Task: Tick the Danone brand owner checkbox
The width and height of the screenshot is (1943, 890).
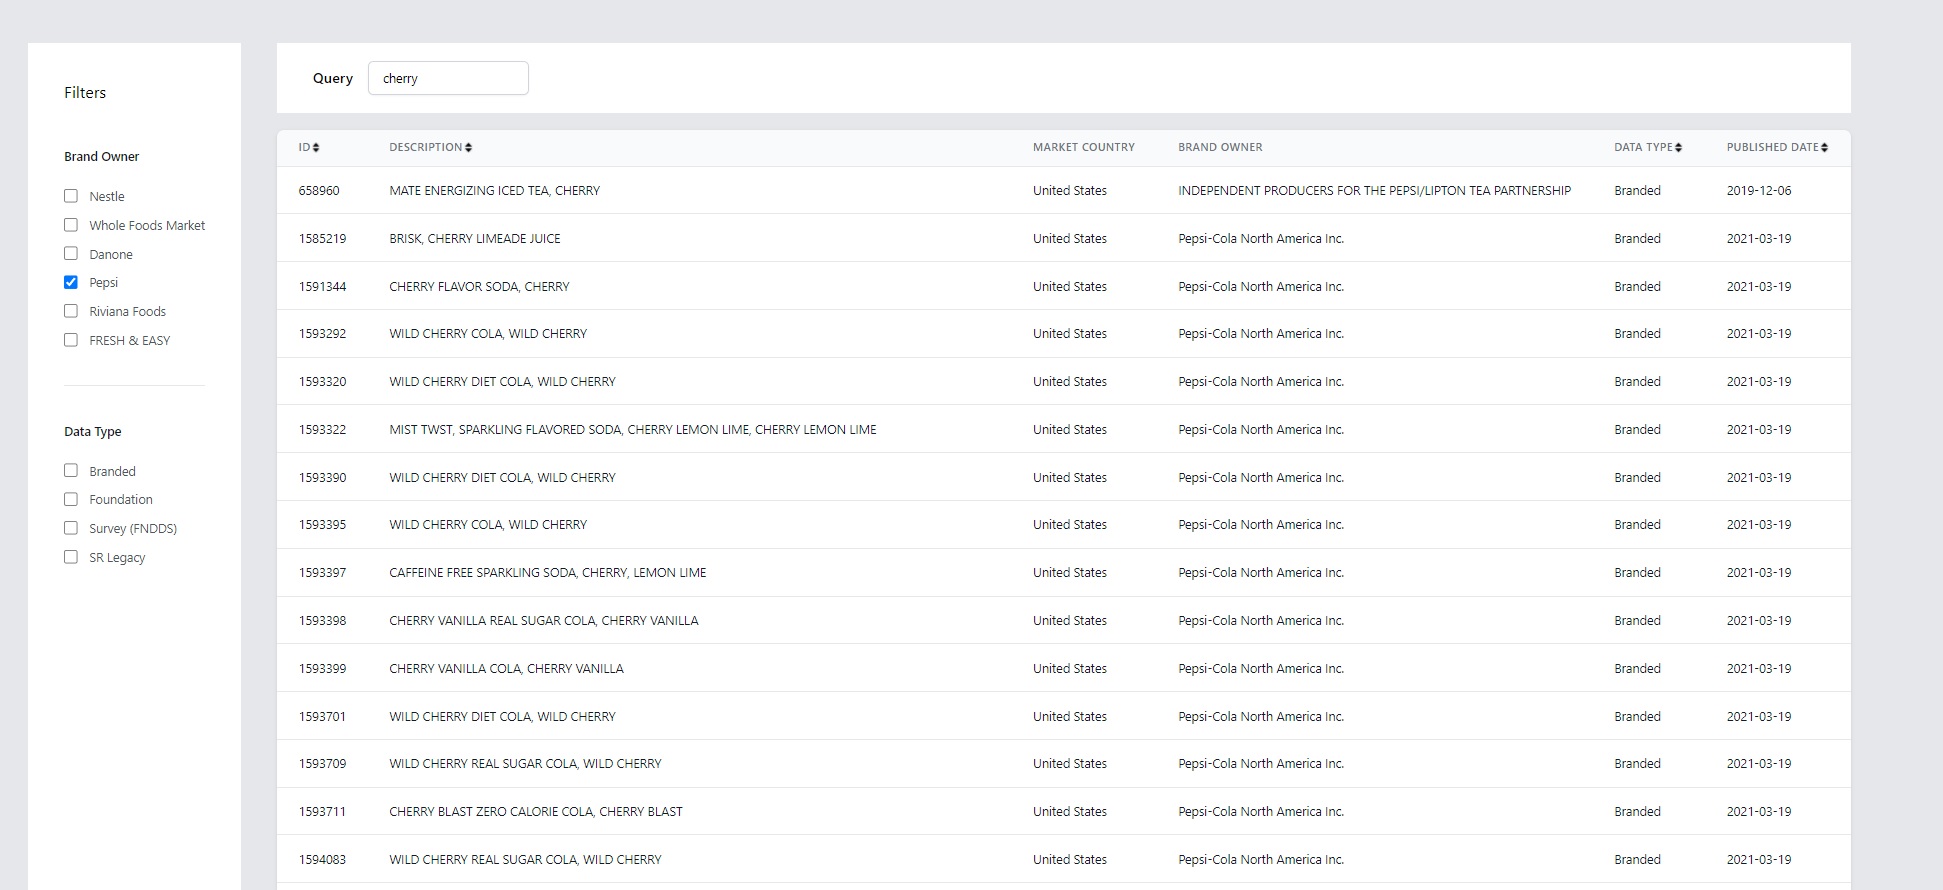Action: coord(71,254)
